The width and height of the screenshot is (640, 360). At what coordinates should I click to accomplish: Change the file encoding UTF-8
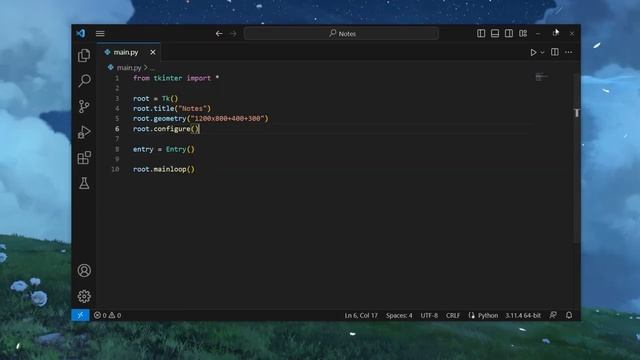[429, 316]
